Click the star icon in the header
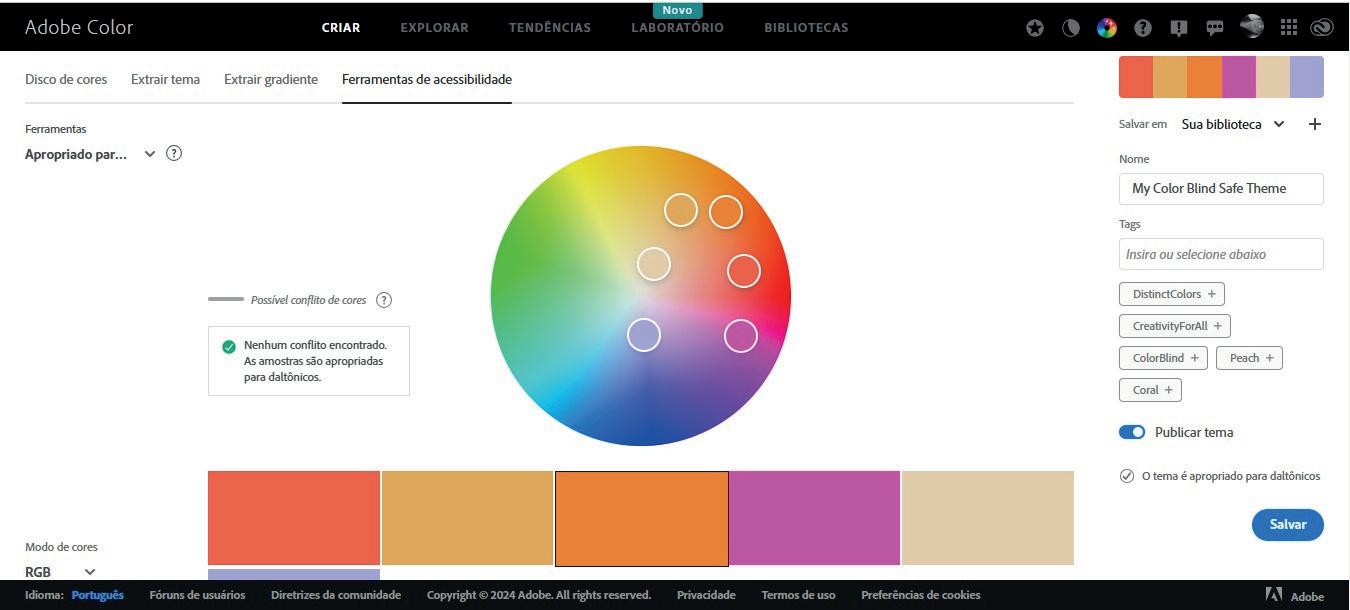The height and width of the screenshot is (610, 1350). (1035, 28)
